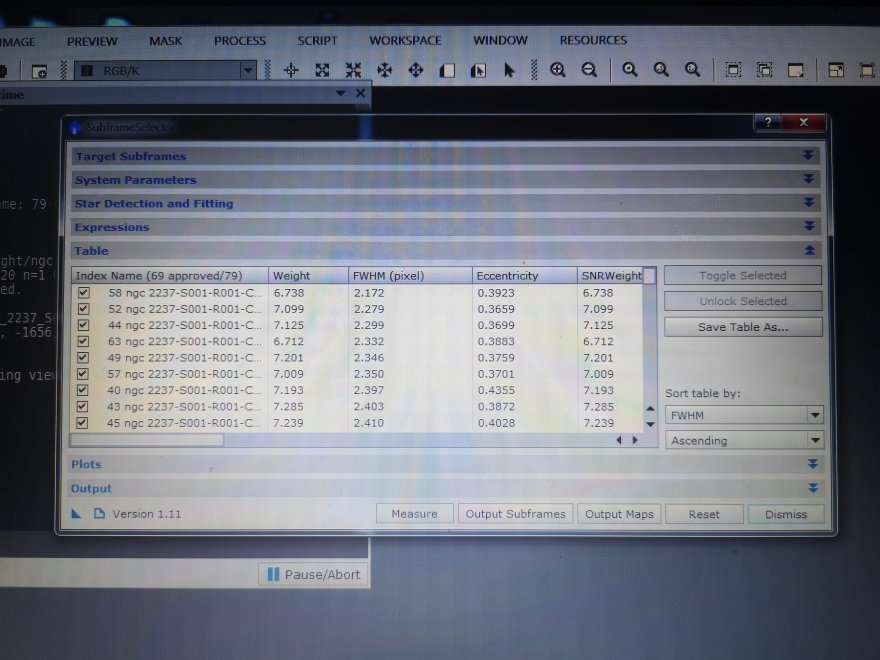
Task: Uncheck frame 58 checkbox
Action: (x=84, y=292)
